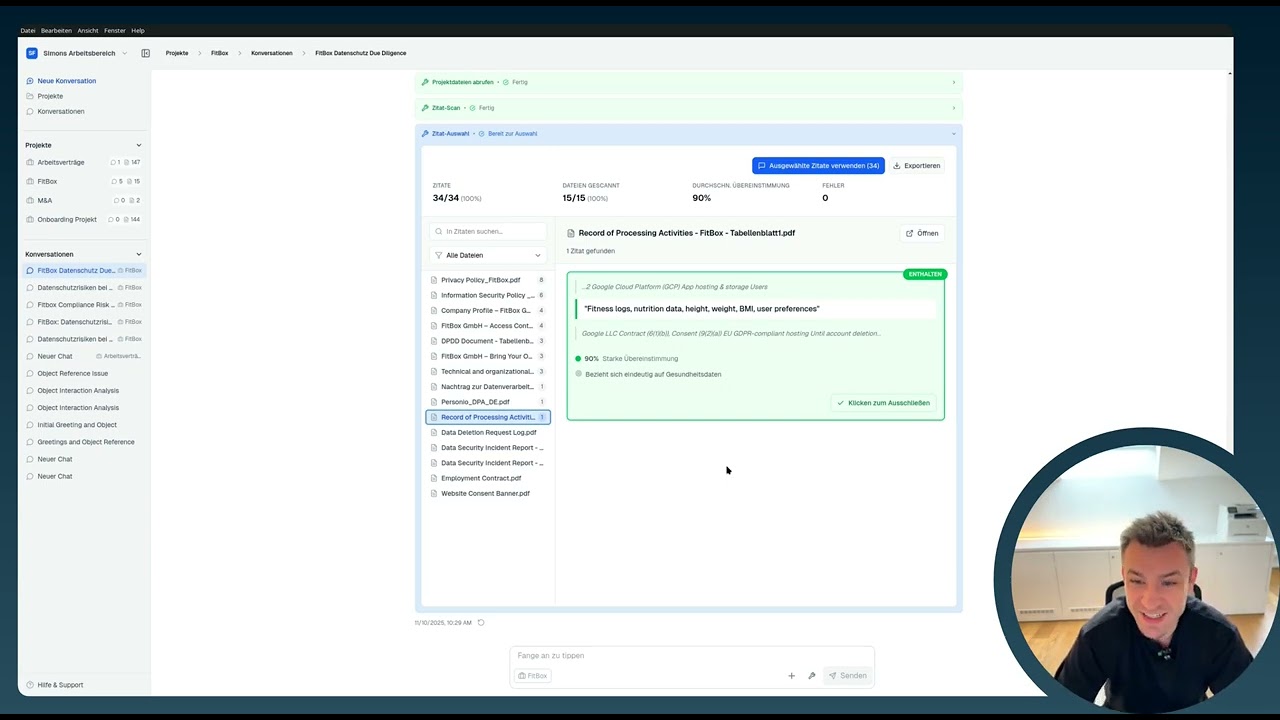
Task: Open the document via Öffnen button
Action: click(922, 233)
